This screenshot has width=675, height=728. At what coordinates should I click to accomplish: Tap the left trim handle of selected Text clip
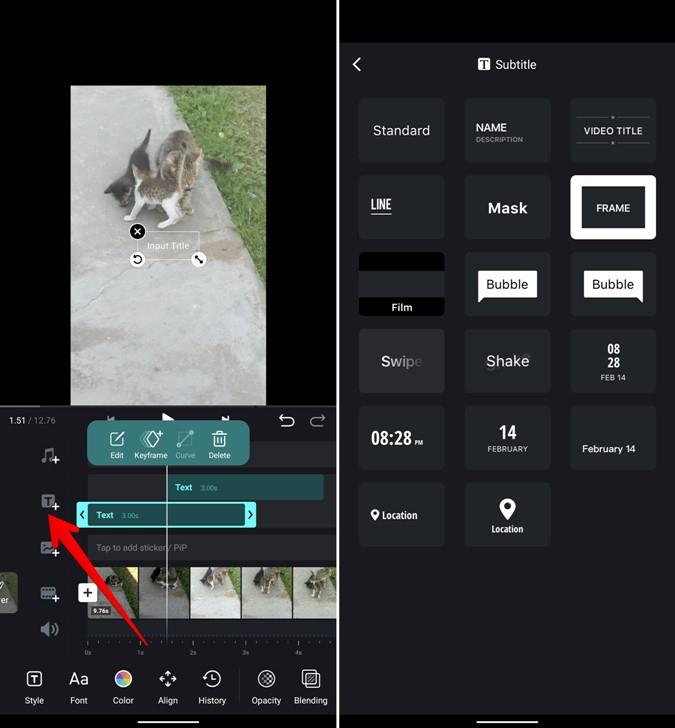[x=82, y=514]
